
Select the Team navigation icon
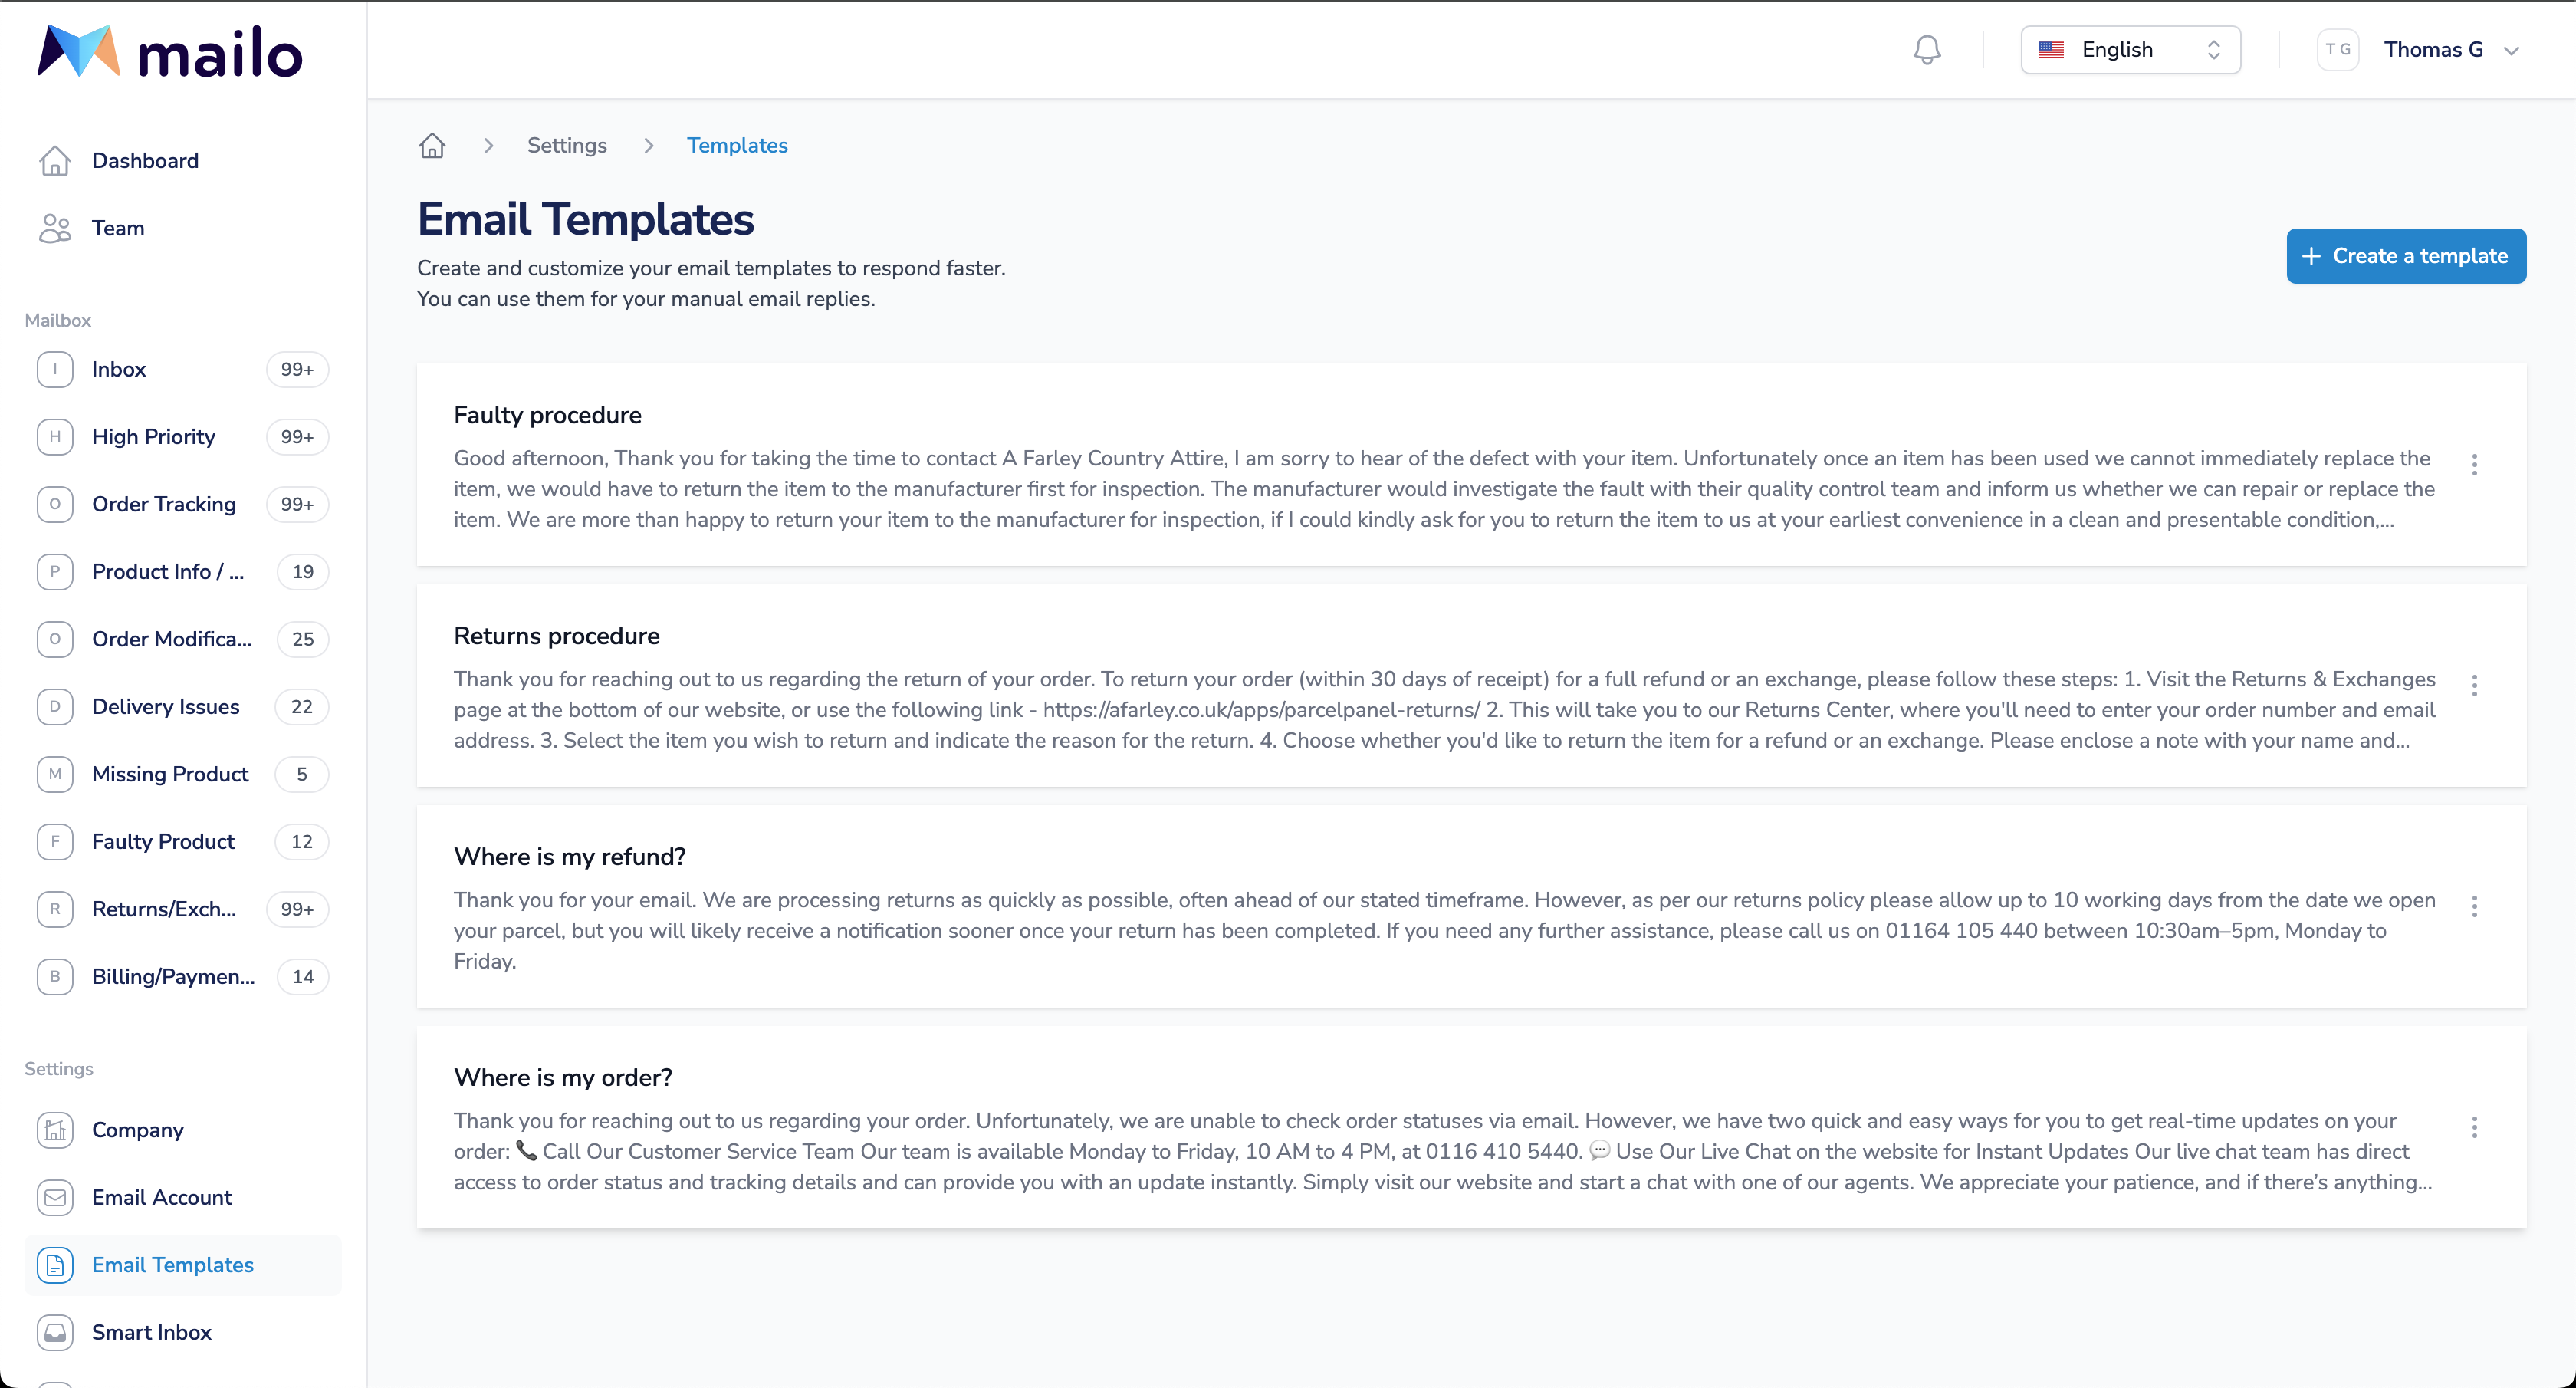click(57, 227)
